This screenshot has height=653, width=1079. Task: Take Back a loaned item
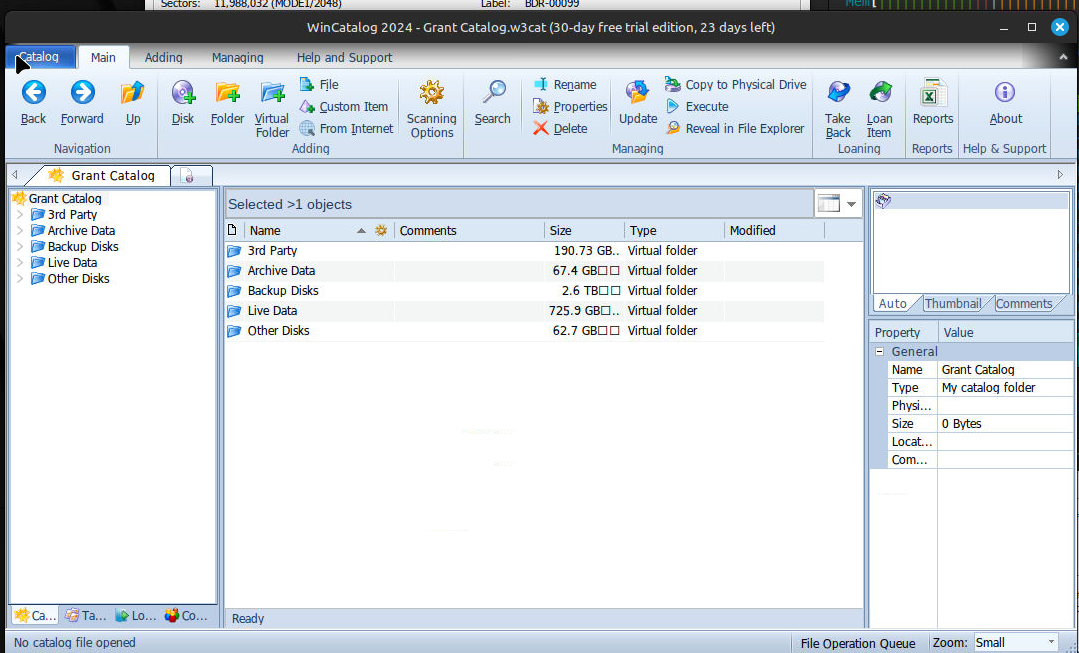(838, 109)
